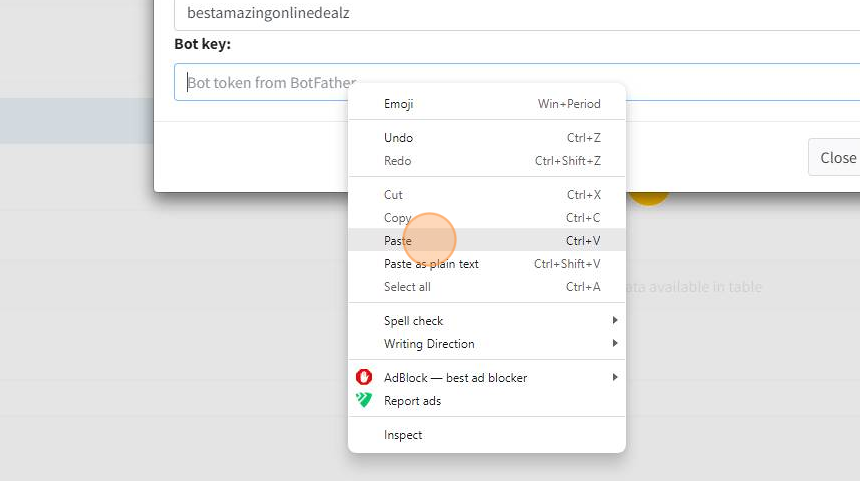The width and height of the screenshot is (860, 481).
Task: Open the Spell check menu entry
Action: click(x=486, y=321)
